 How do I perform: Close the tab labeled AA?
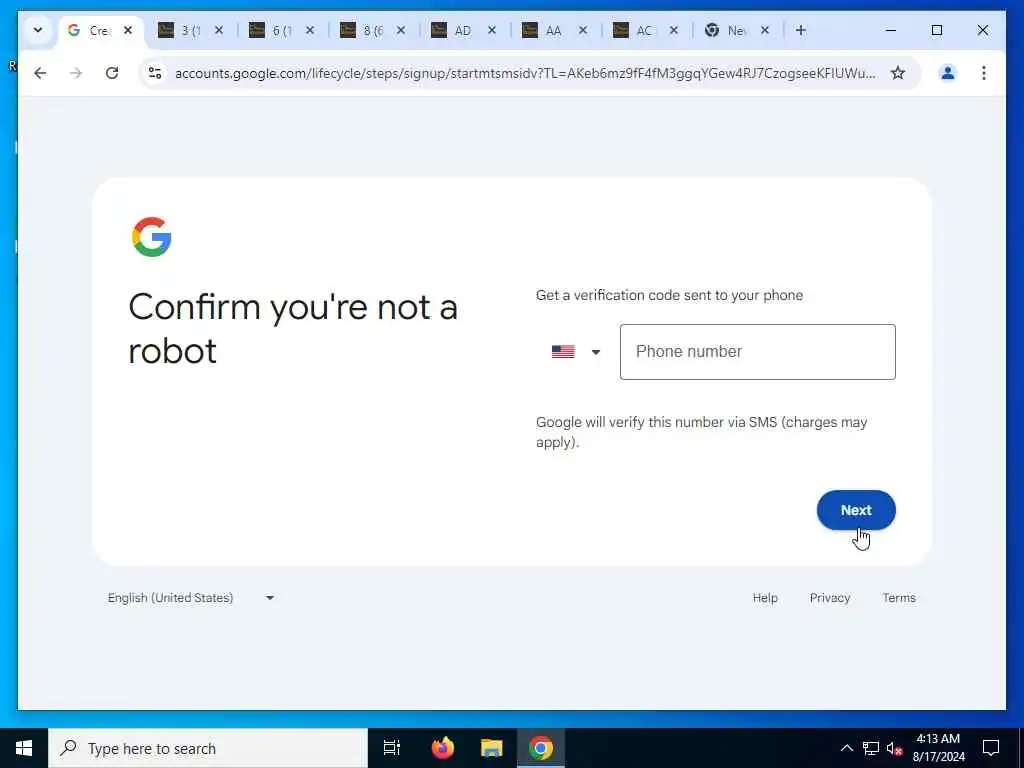tap(583, 30)
